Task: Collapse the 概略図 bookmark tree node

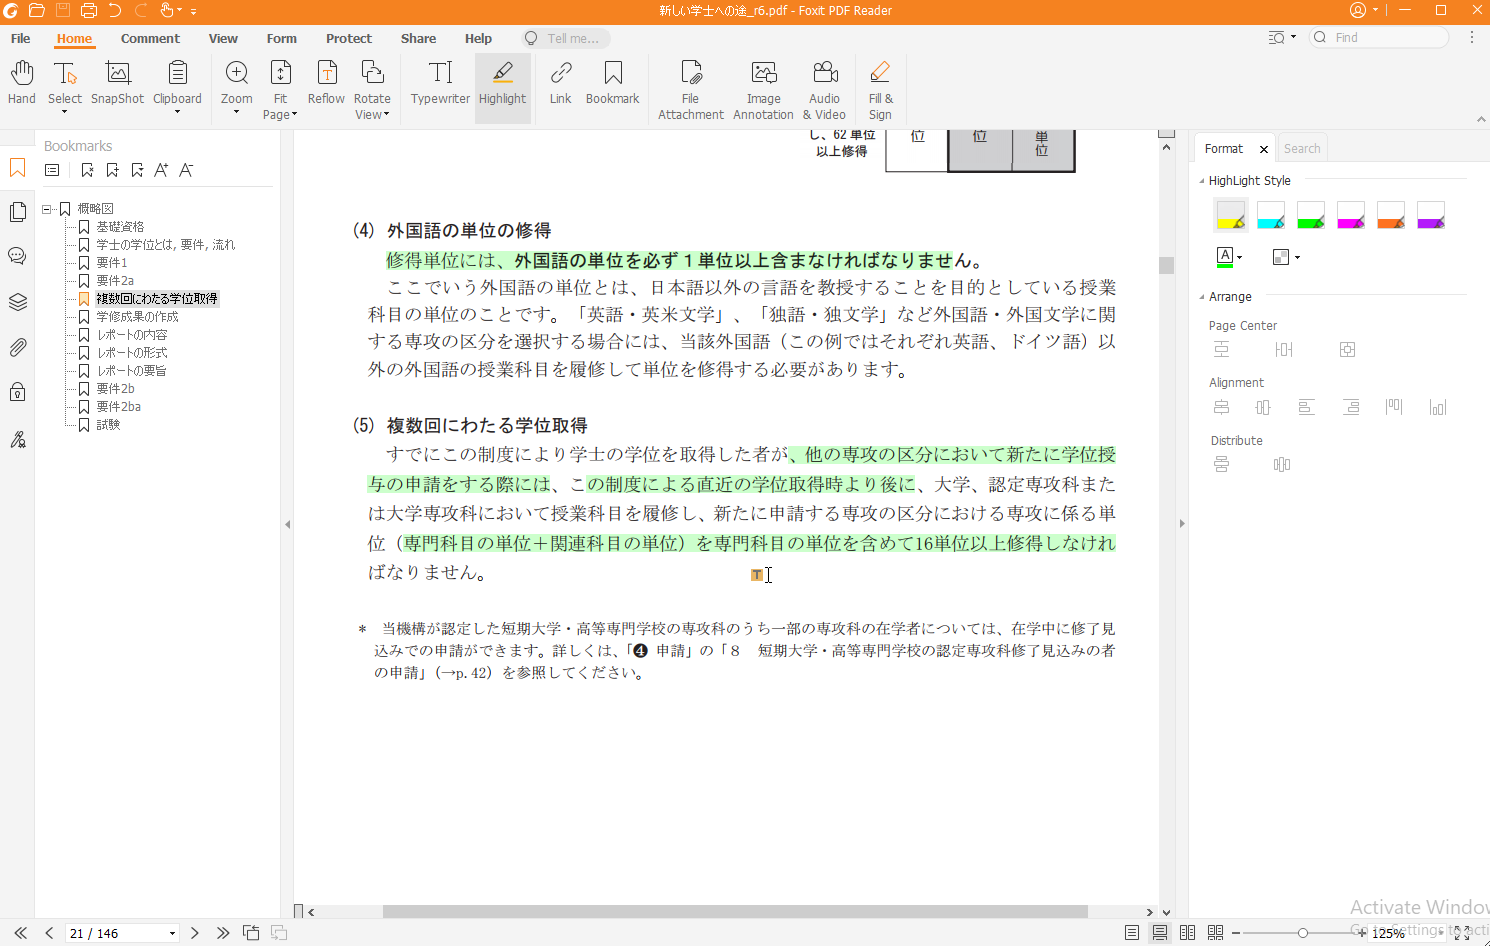Action: pos(47,209)
